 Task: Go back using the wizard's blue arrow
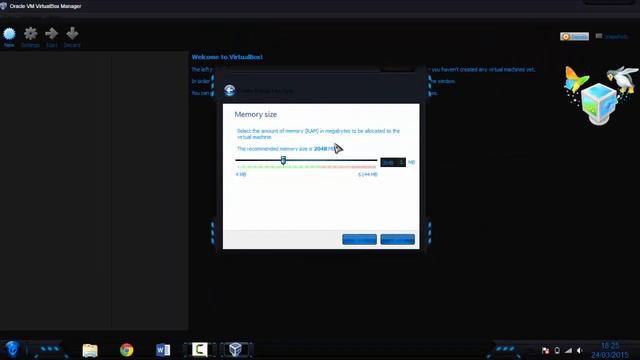[229, 90]
